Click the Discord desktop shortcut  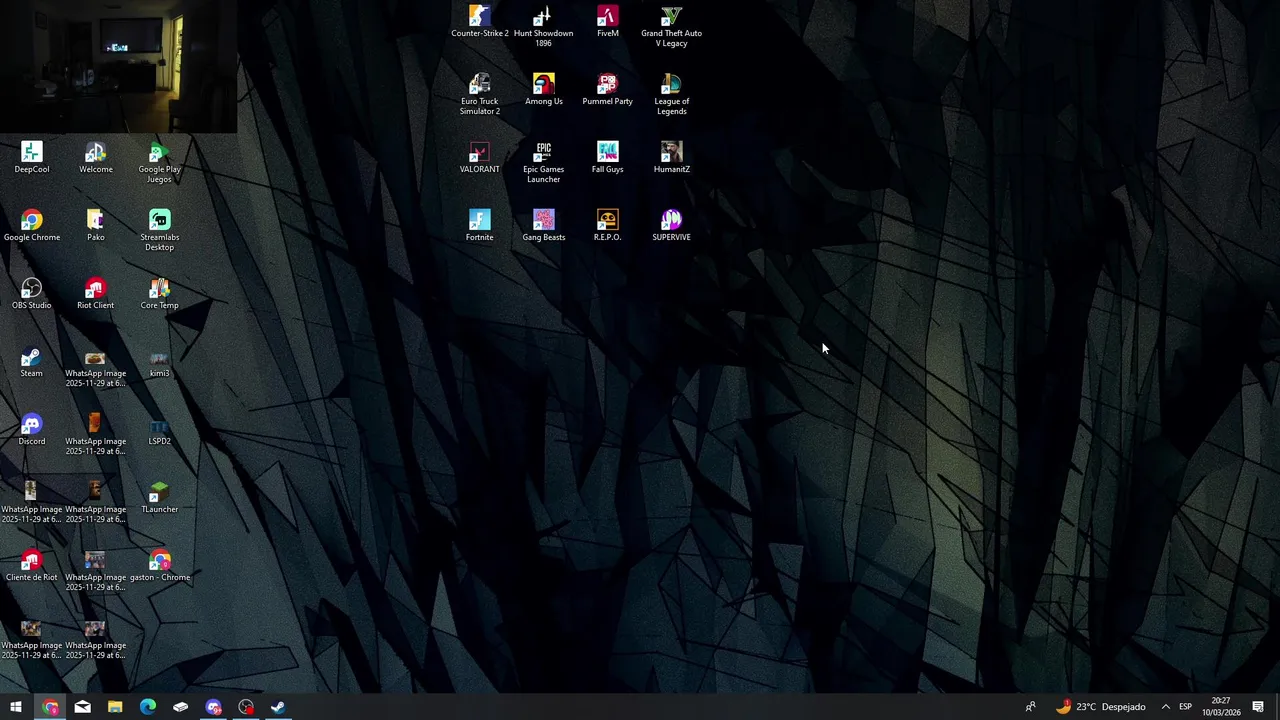(x=32, y=429)
